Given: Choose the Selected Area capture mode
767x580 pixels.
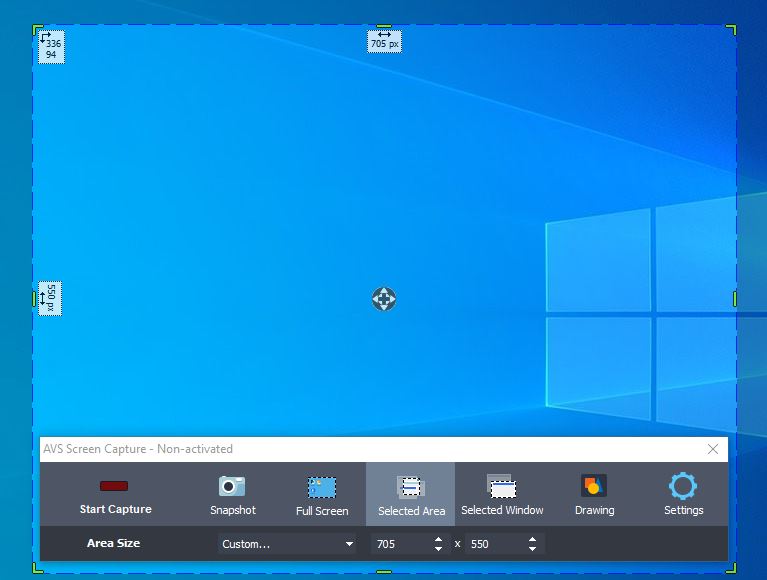Looking at the screenshot, I should click(410, 494).
